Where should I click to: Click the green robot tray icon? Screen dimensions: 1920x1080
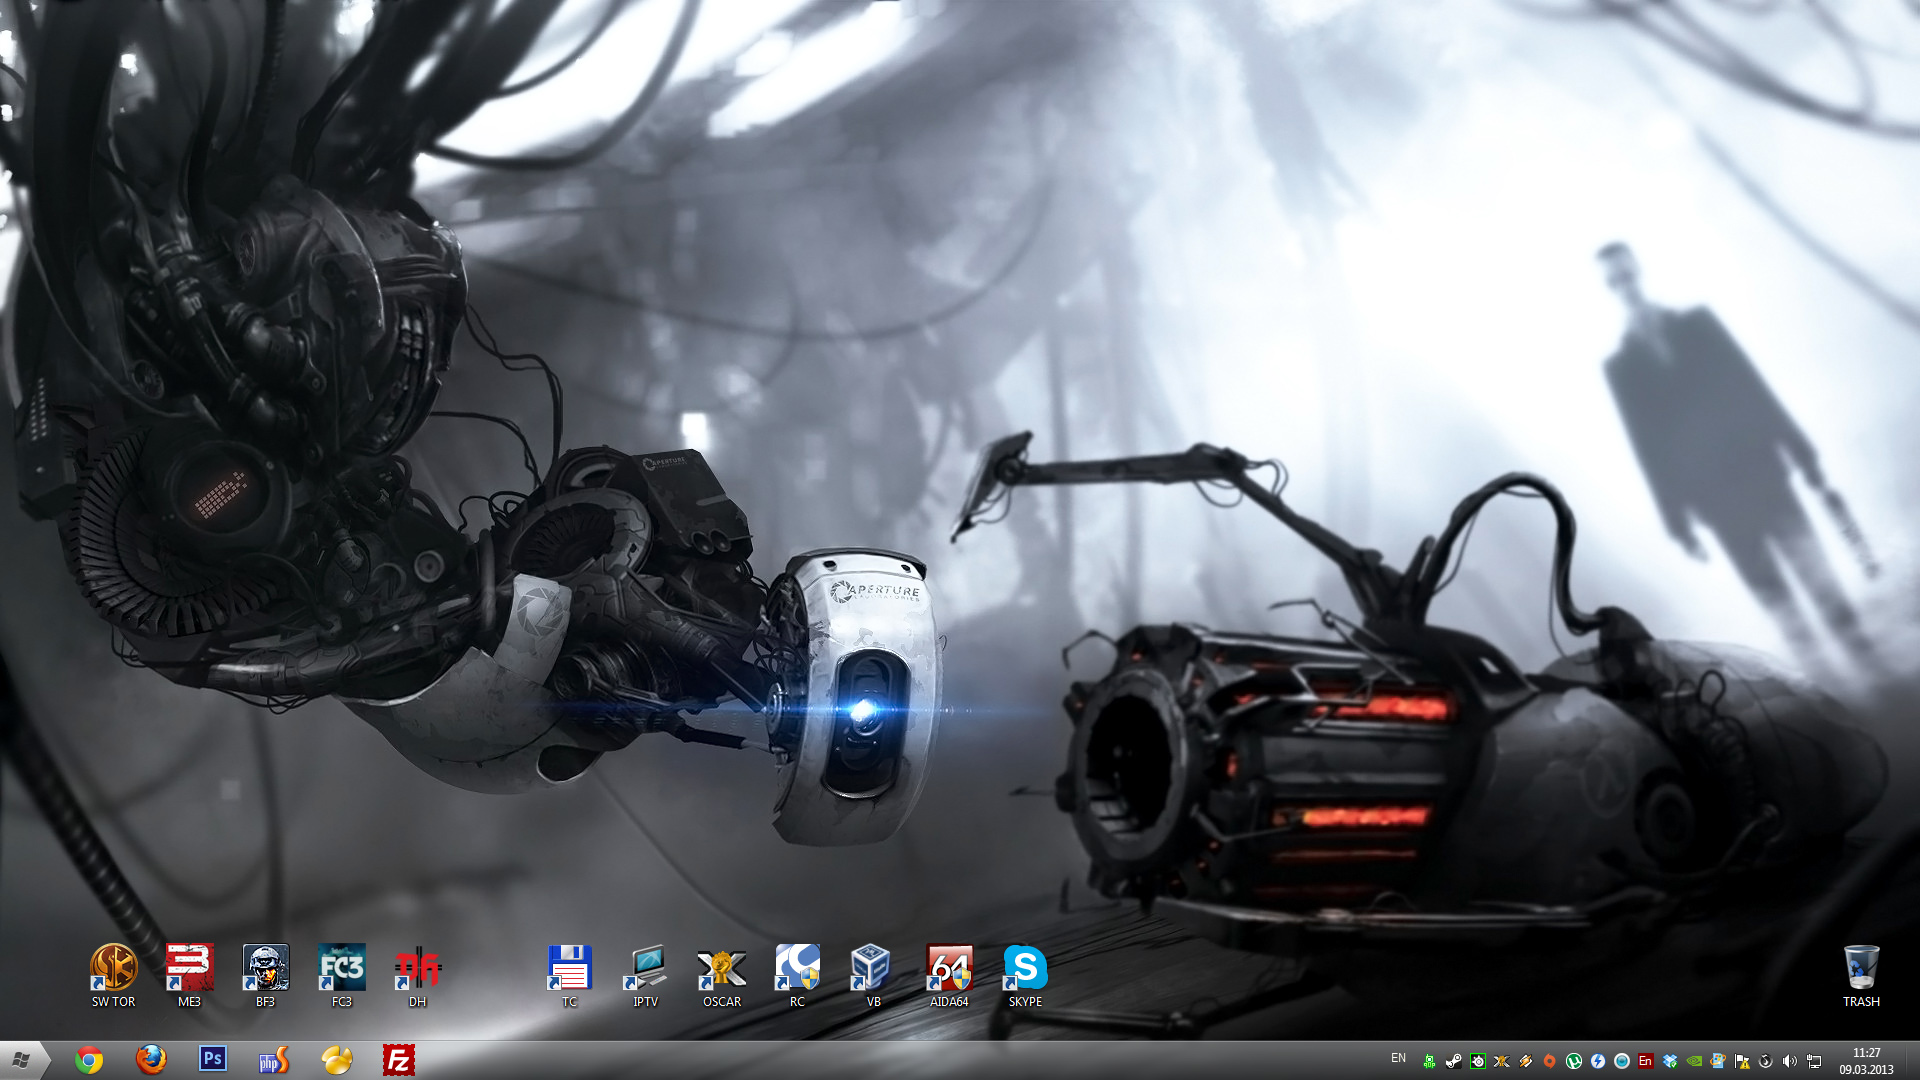pyautogui.click(x=1430, y=1061)
